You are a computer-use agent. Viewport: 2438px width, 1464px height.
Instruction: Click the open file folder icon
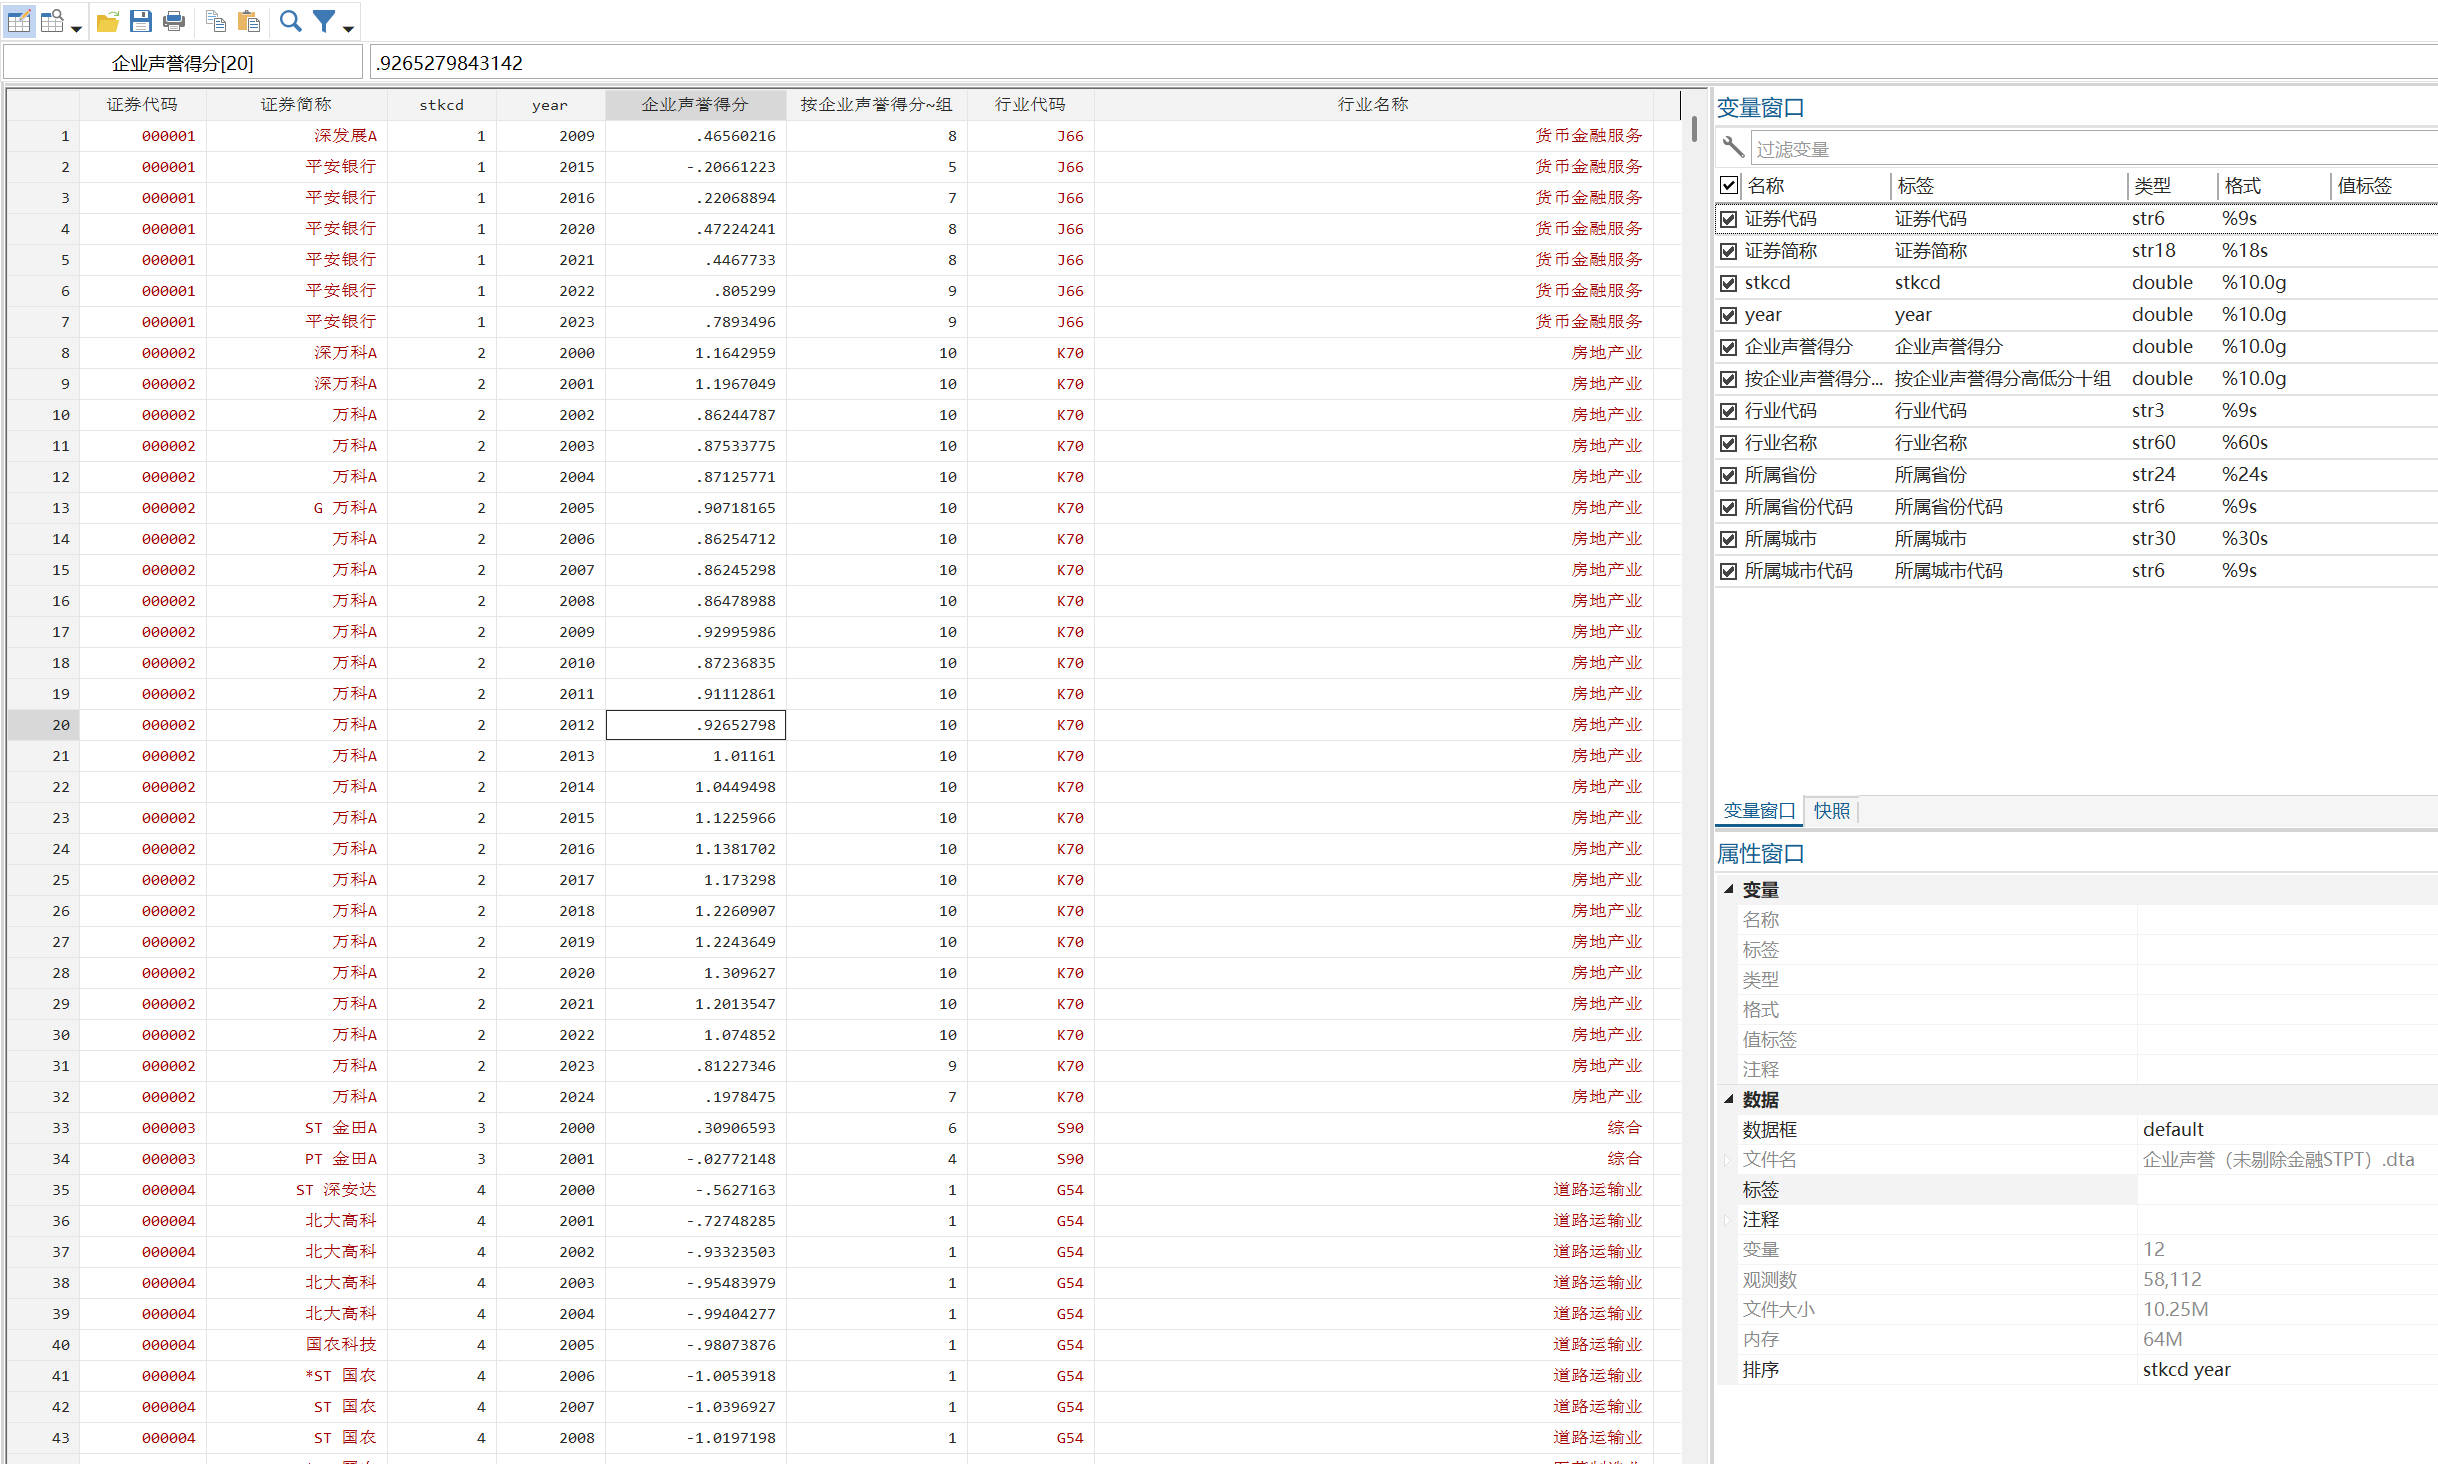click(x=108, y=21)
